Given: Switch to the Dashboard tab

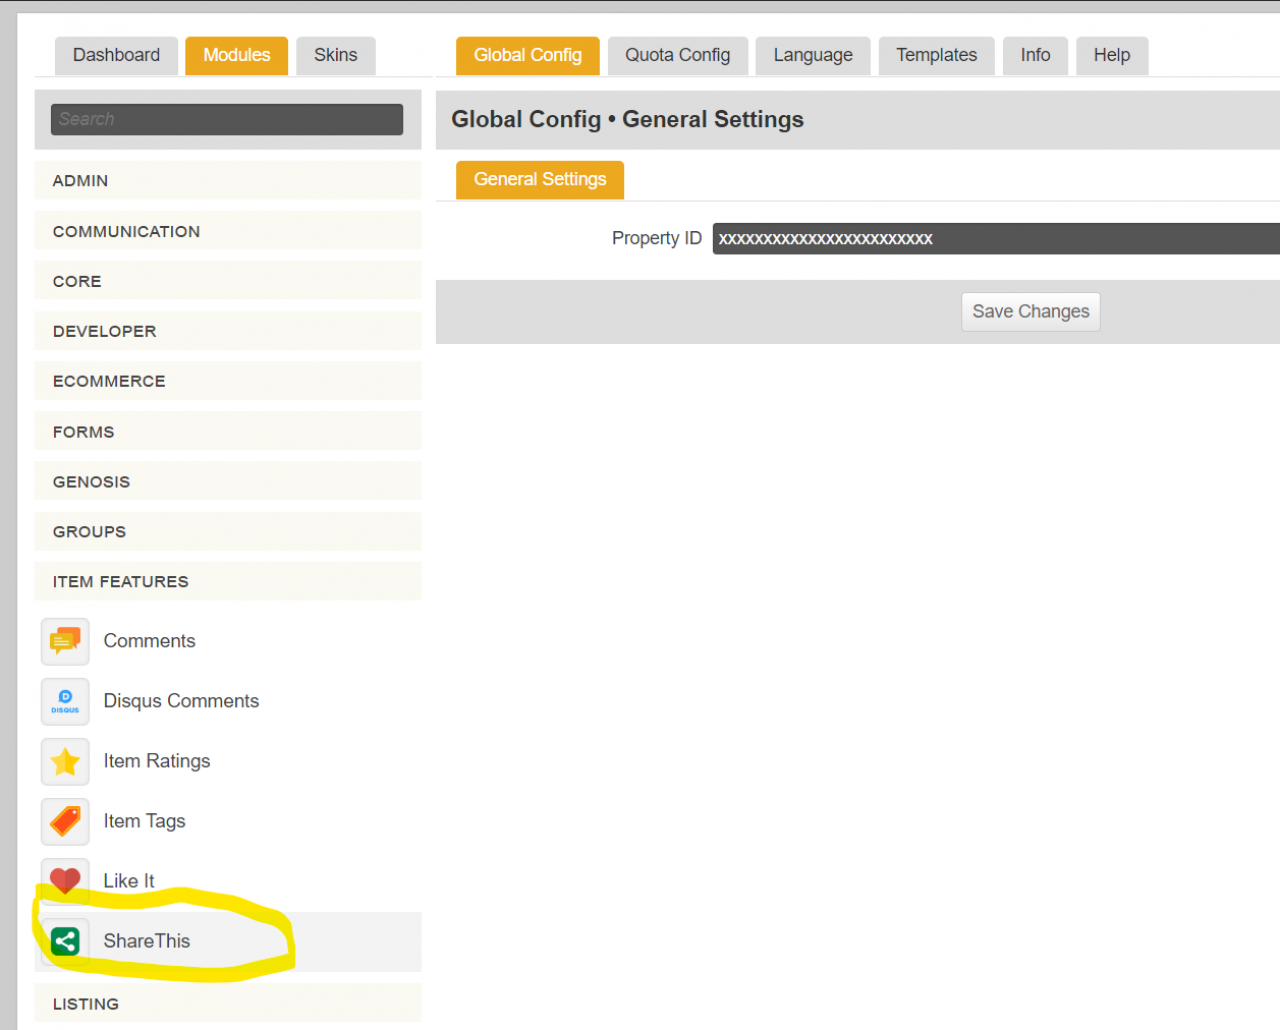Looking at the screenshot, I should [116, 56].
